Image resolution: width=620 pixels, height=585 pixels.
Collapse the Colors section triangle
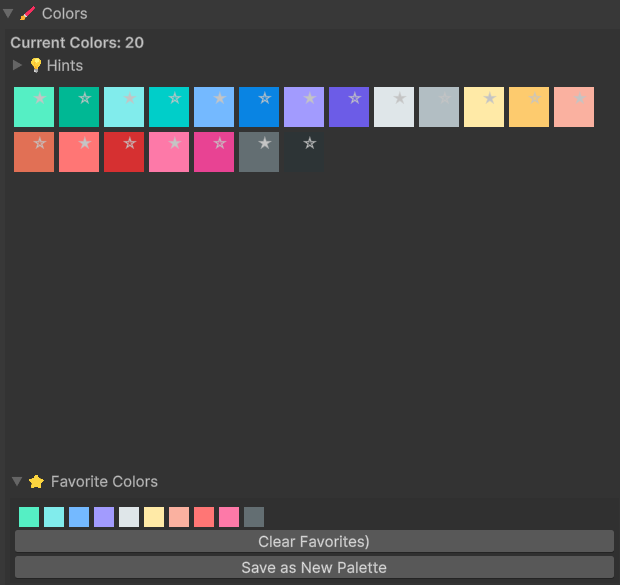click(x=8, y=14)
